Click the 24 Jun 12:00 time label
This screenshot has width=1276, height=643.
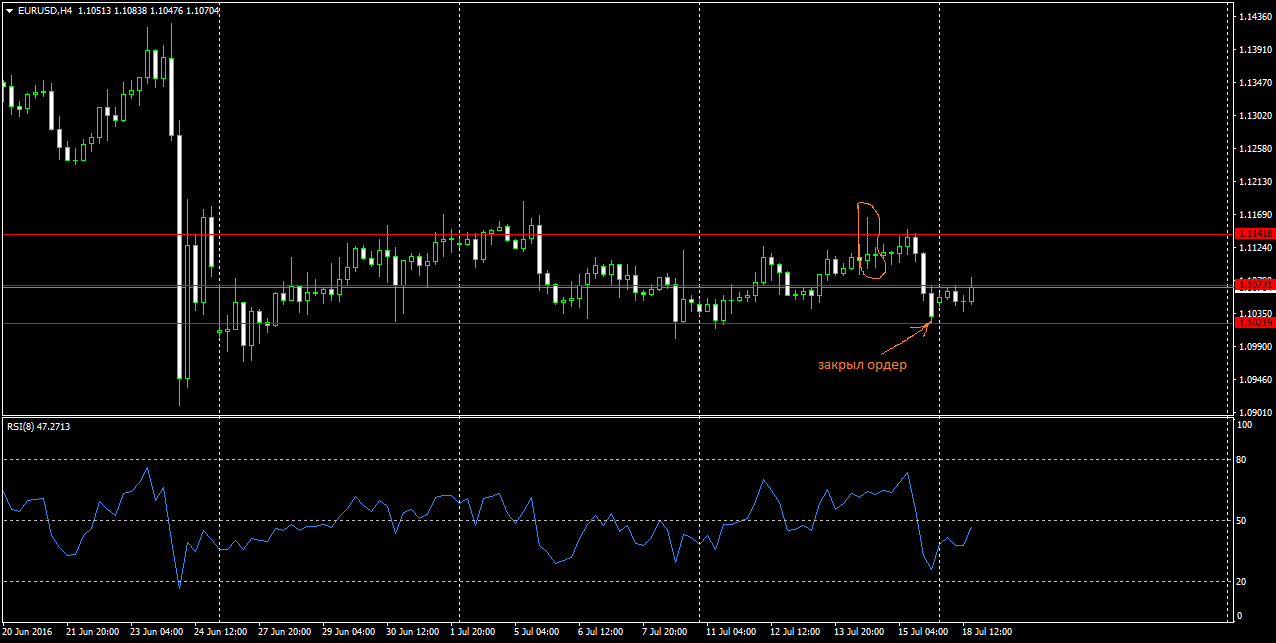tap(221, 632)
